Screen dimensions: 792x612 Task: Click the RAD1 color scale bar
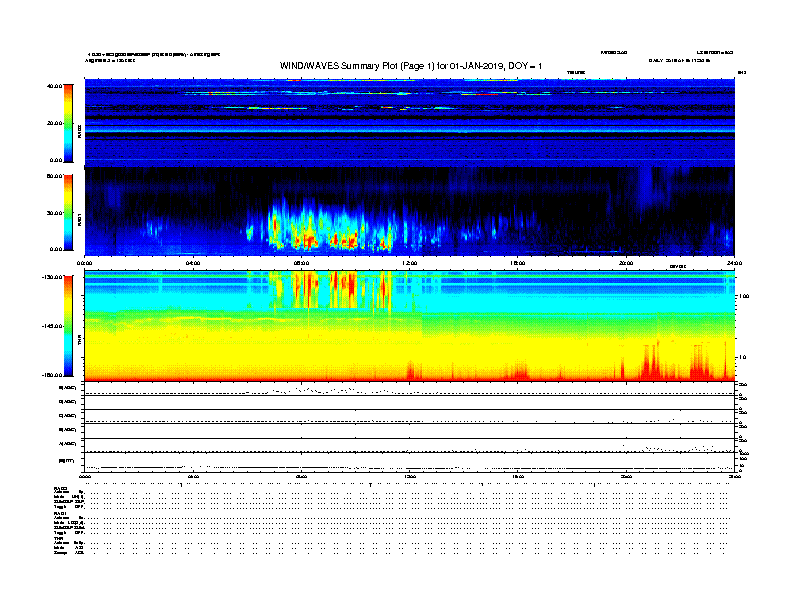(68, 213)
